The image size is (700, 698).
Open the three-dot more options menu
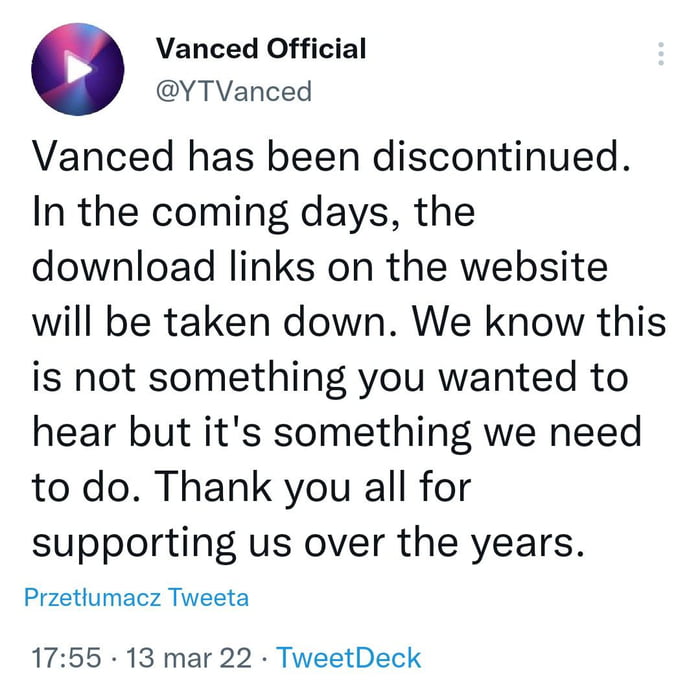pyautogui.click(x=660, y=55)
